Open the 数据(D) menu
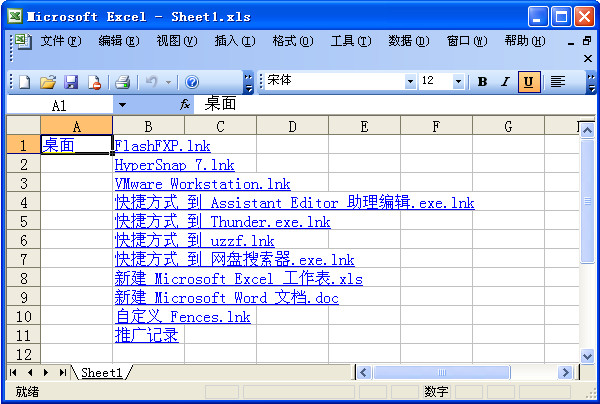 coord(409,41)
